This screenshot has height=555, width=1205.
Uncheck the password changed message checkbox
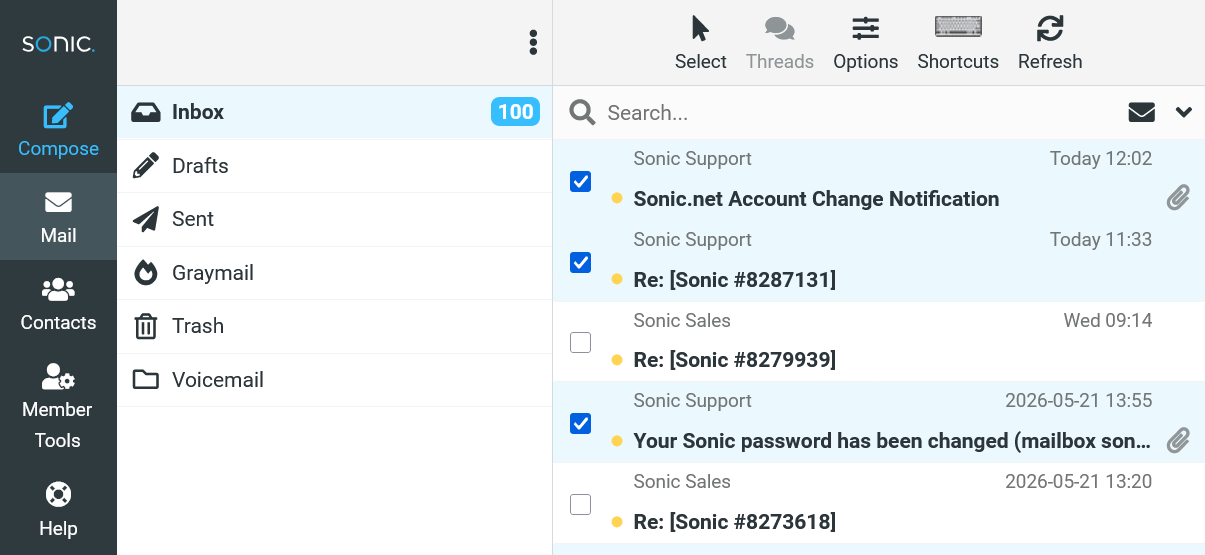pyautogui.click(x=580, y=424)
